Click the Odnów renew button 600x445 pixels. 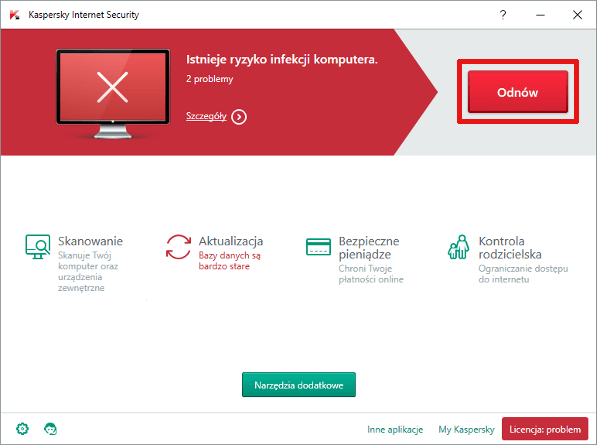[517, 92]
